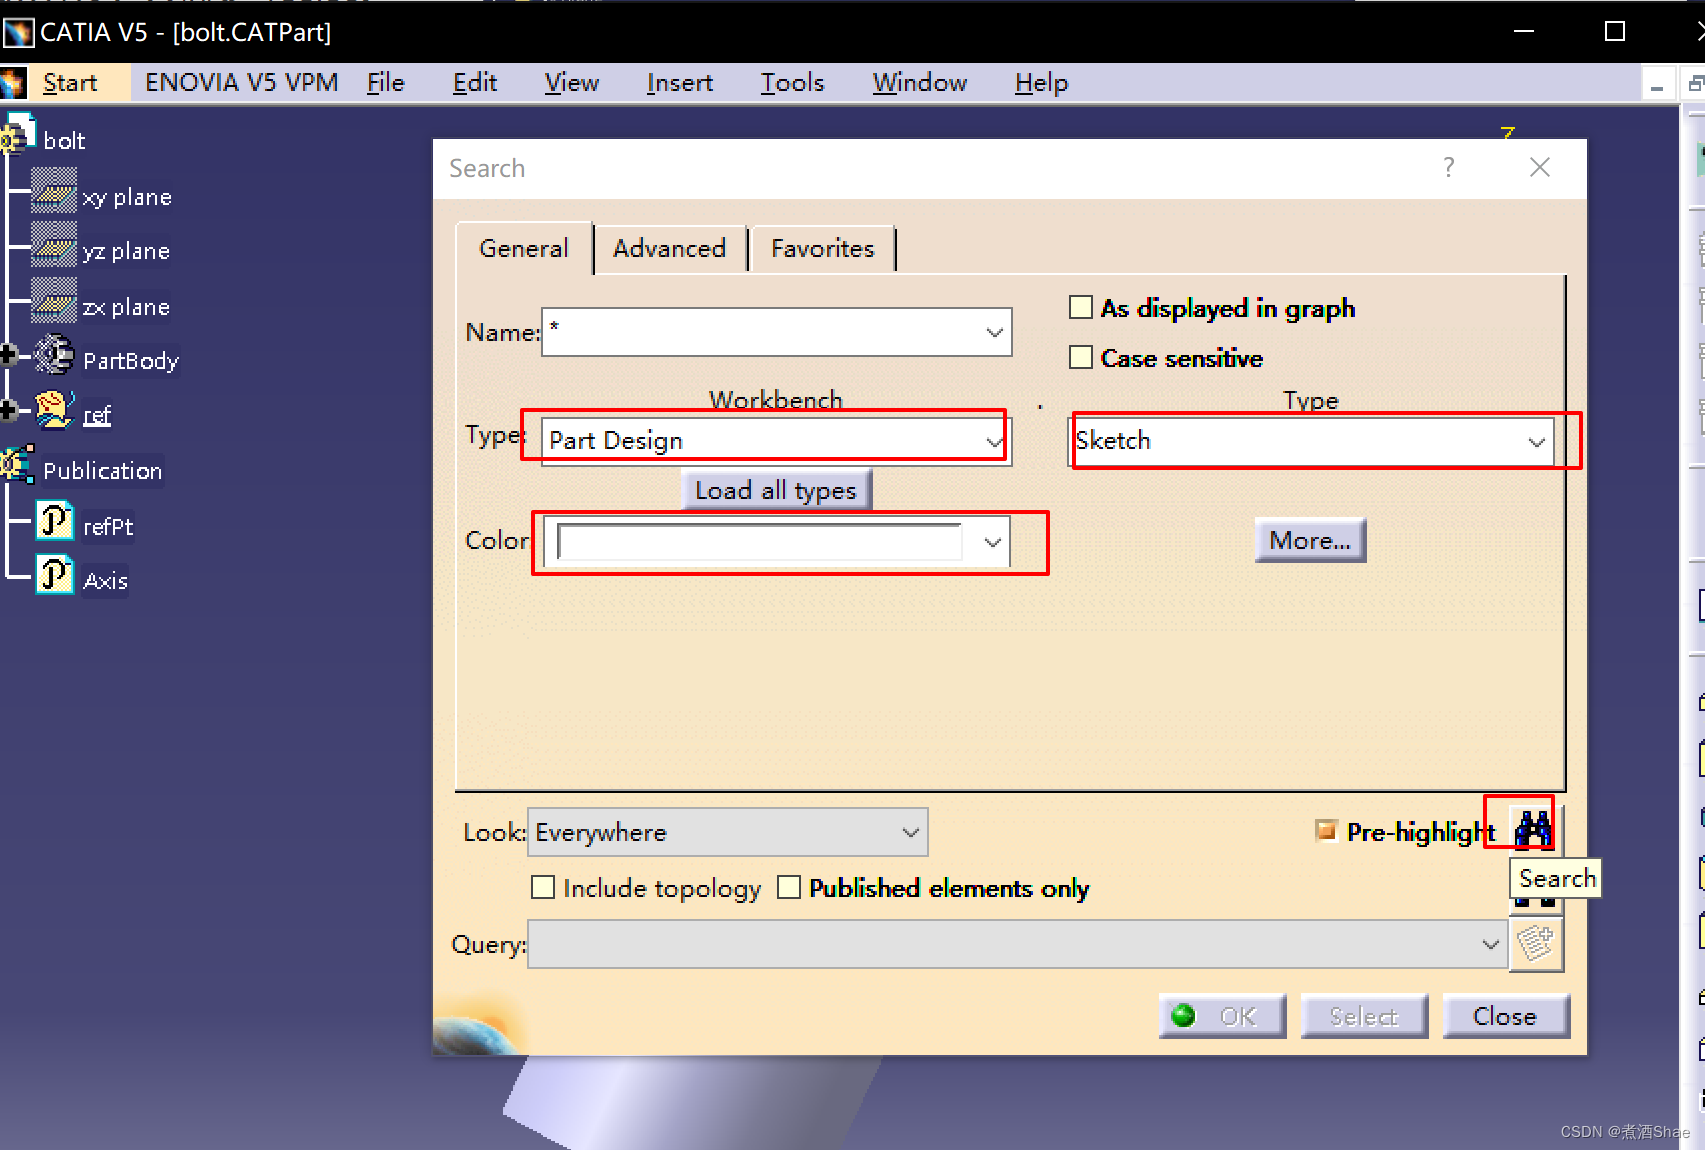Click the Publication node icon
The width and height of the screenshot is (1705, 1150).
pyautogui.click(x=18, y=465)
